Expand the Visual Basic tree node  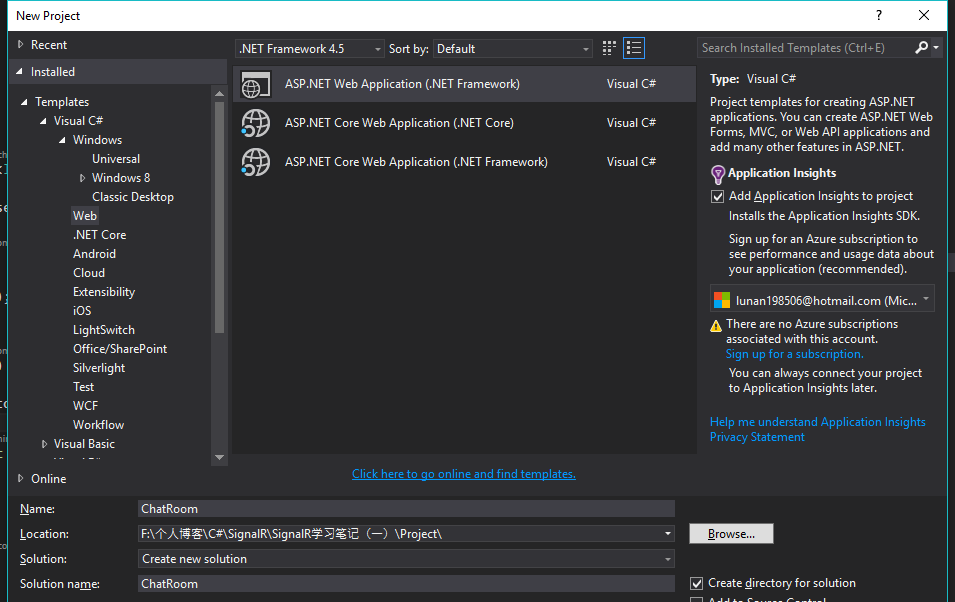click(x=44, y=444)
